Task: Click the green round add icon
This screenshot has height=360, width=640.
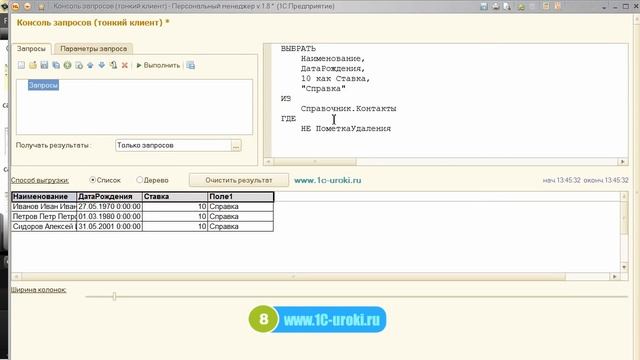Action: pyautogui.click(x=67, y=65)
